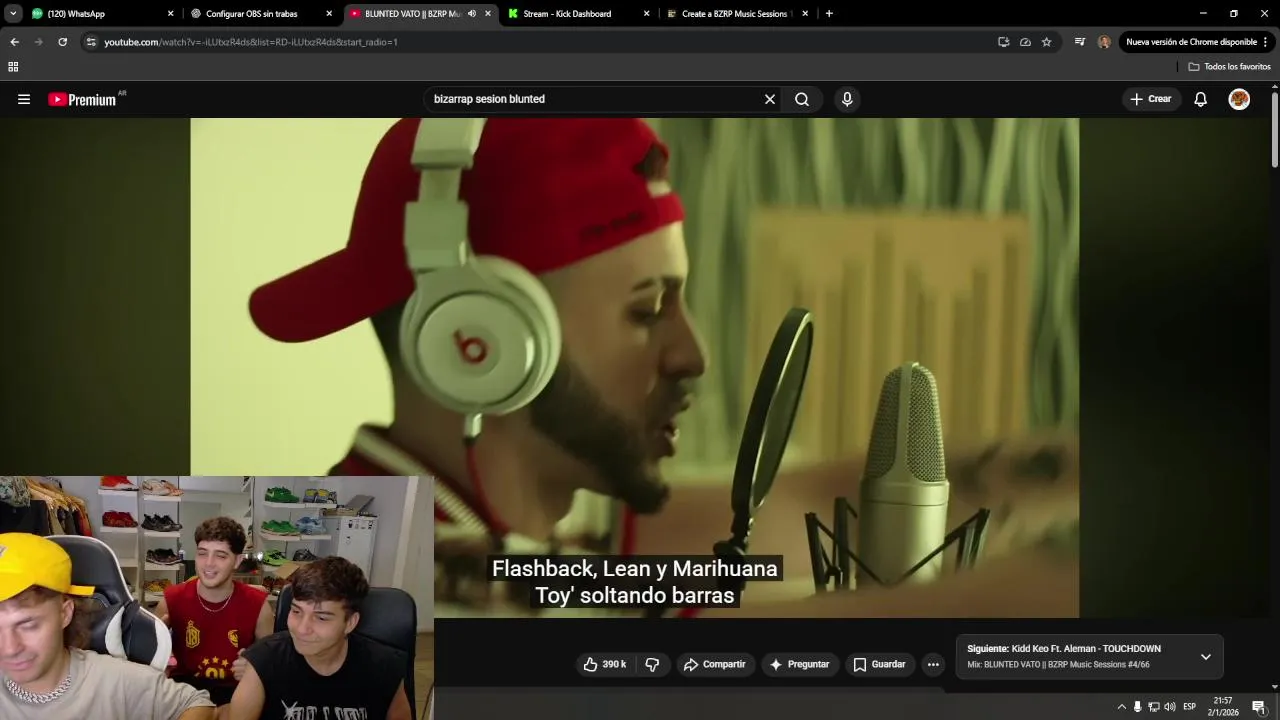Switch to Configurar OBS sin trabas tab
Image resolution: width=1280 pixels, height=720 pixels.
(260, 14)
